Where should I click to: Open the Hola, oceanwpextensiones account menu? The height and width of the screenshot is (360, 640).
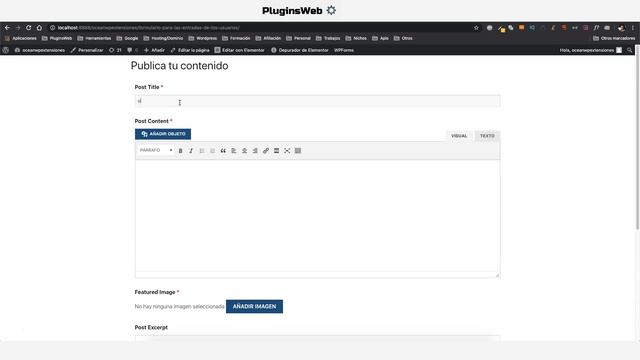(x=591, y=50)
